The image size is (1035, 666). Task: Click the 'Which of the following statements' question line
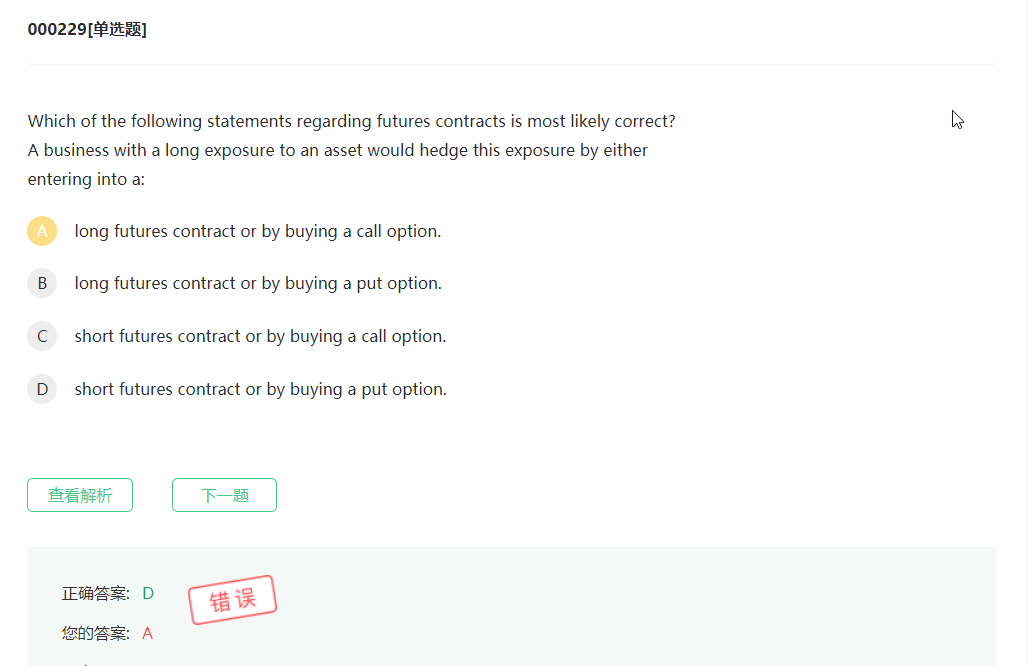point(351,121)
